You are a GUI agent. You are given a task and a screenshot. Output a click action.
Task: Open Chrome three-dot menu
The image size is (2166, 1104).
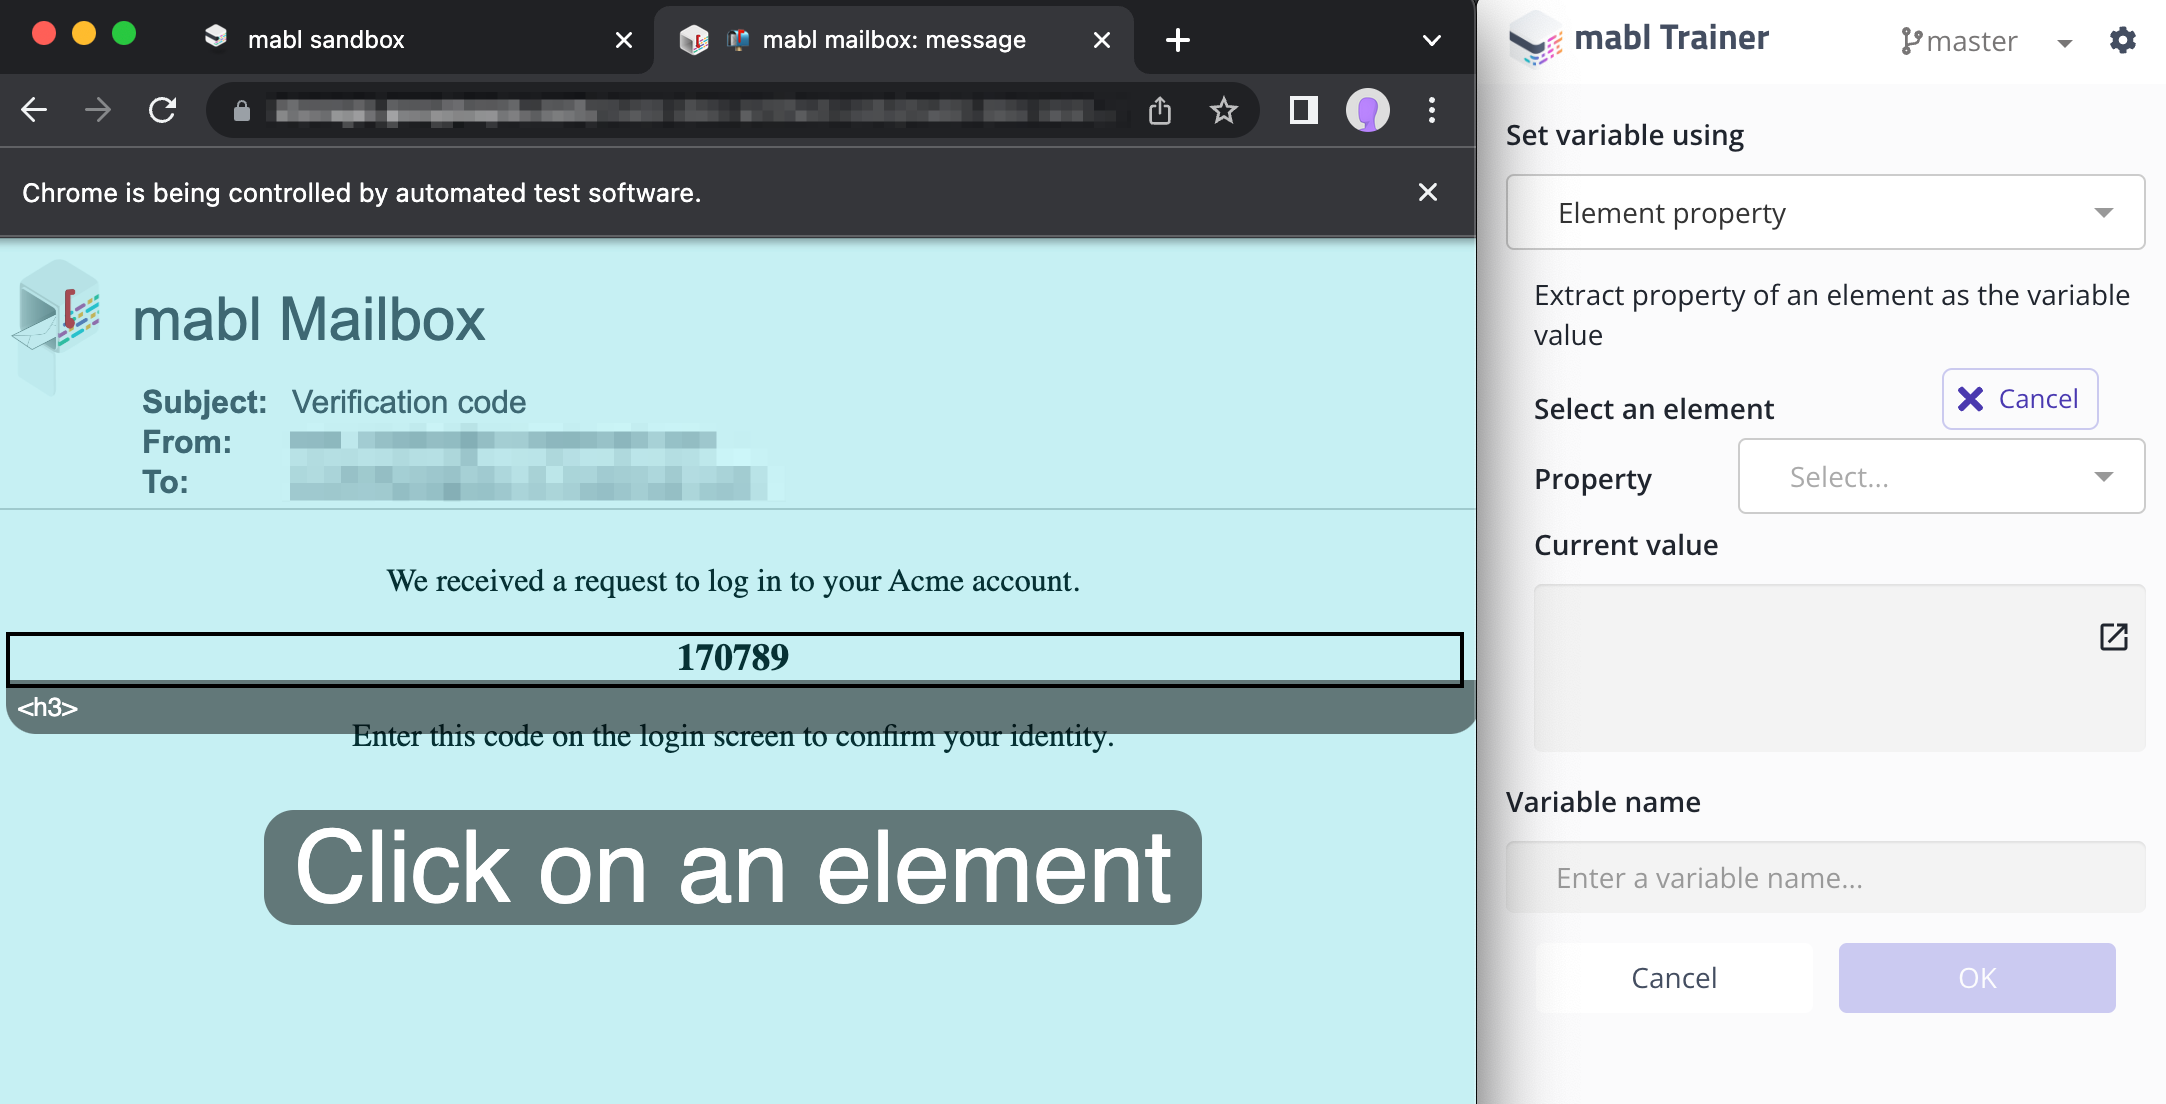point(1432,110)
